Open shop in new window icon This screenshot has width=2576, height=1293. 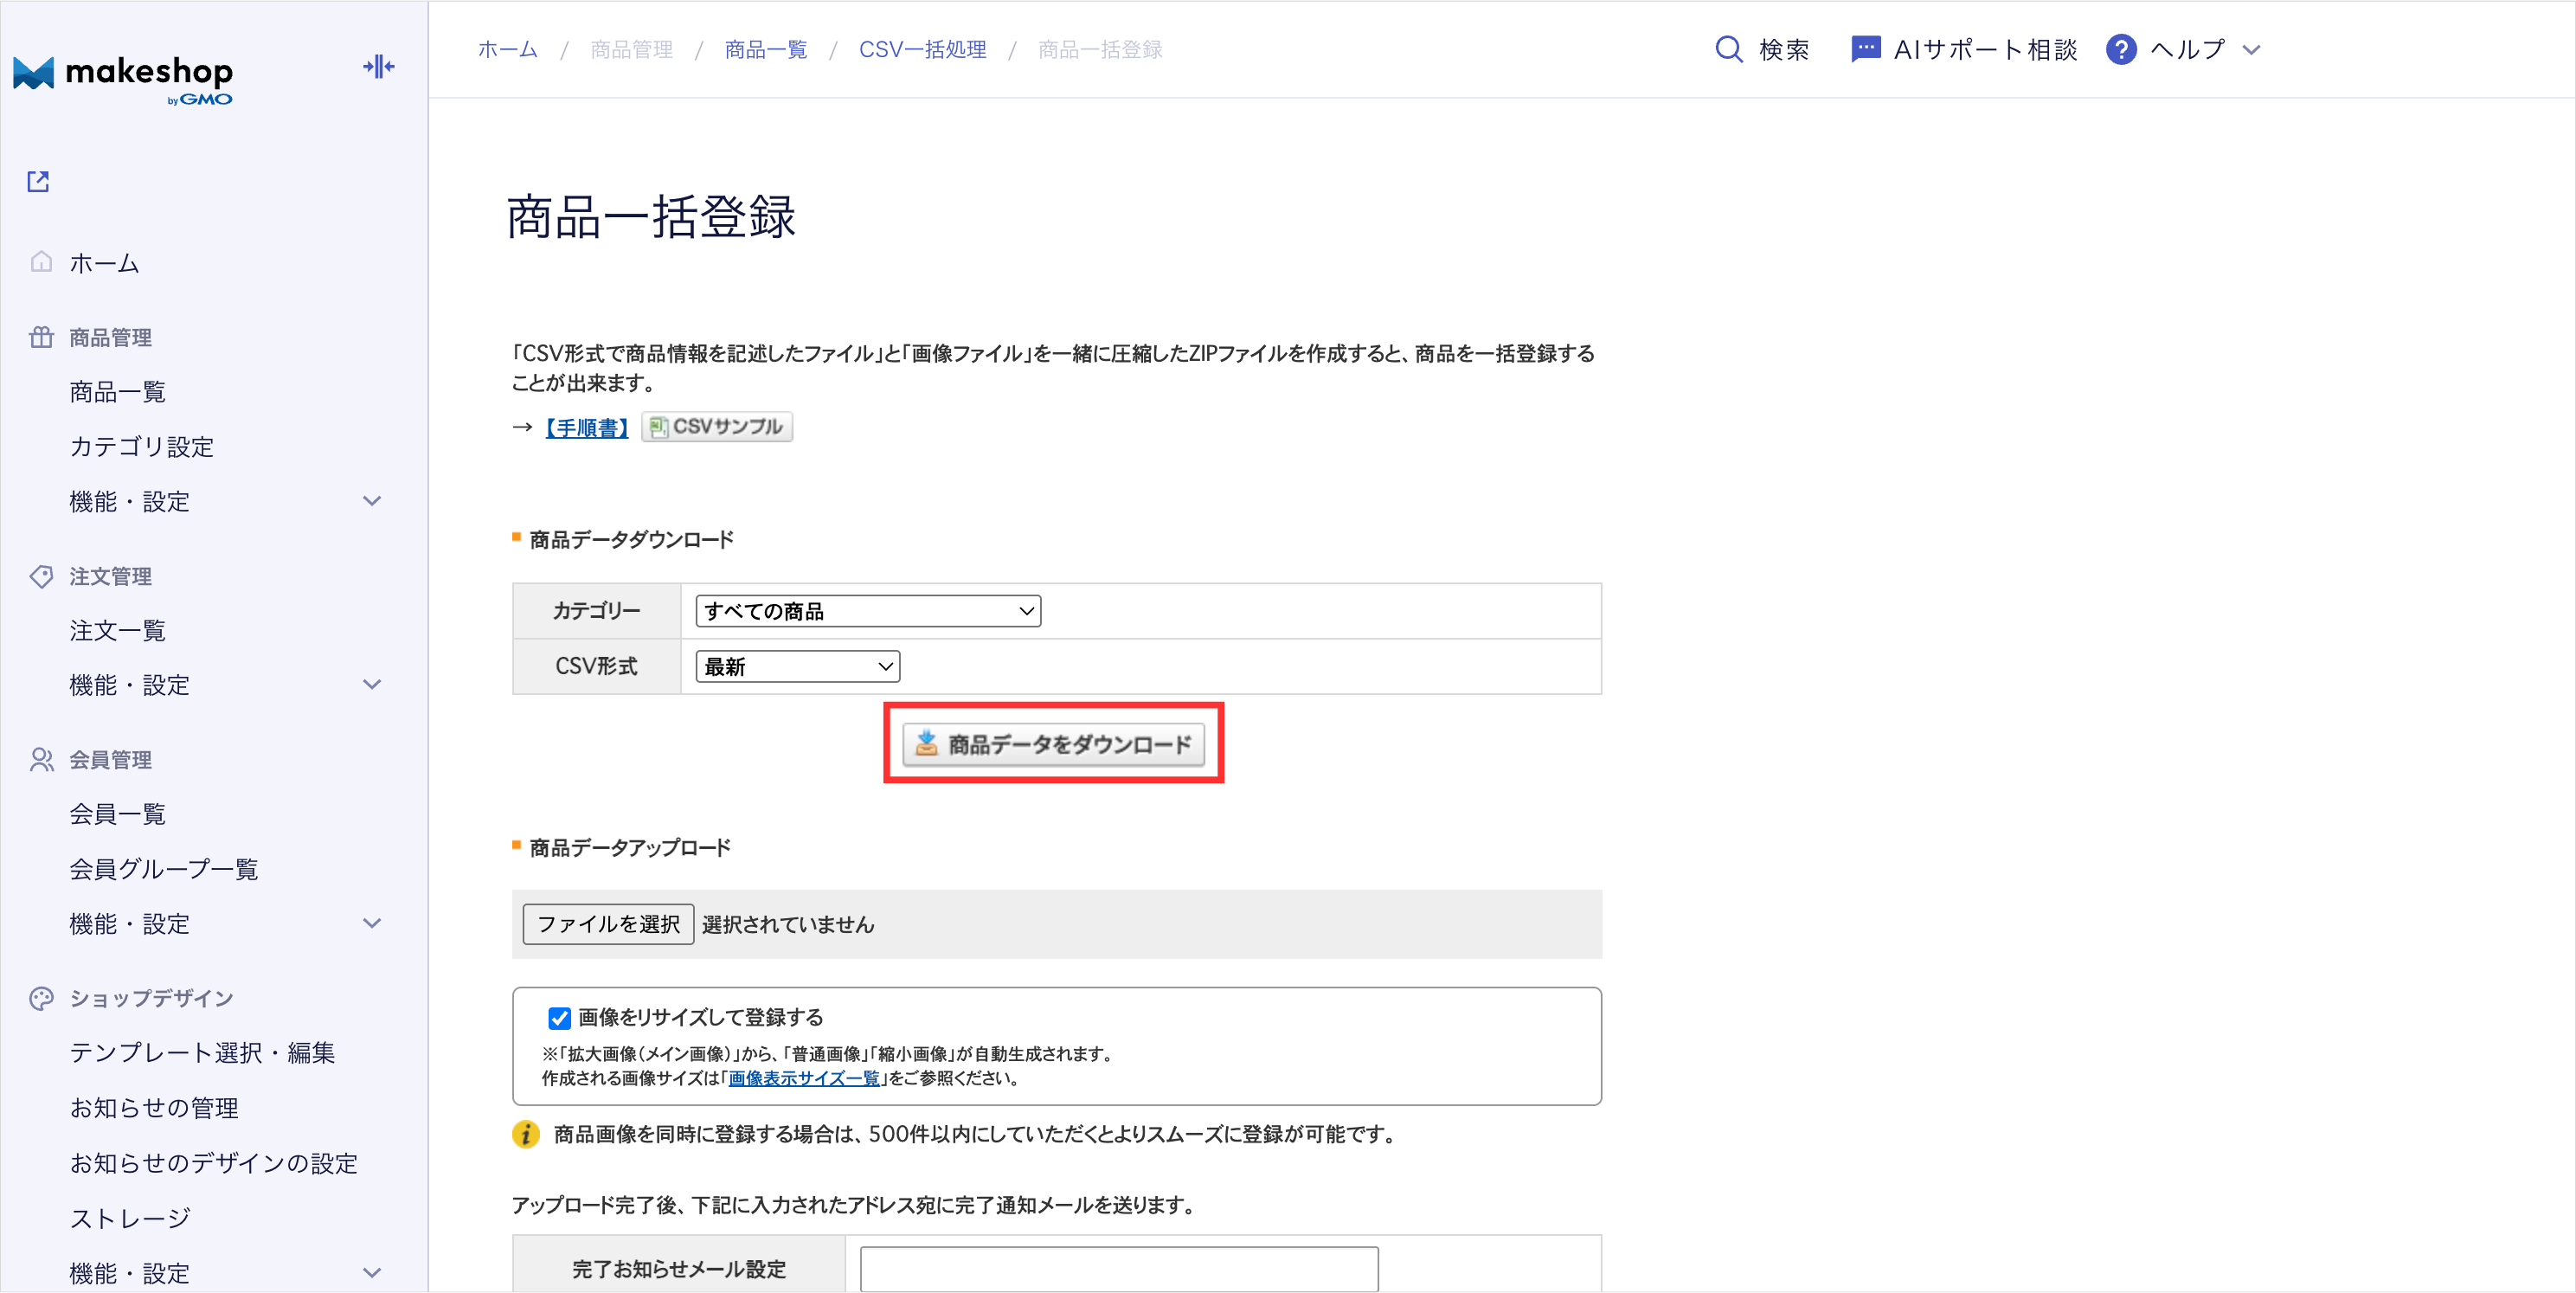[38, 181]
